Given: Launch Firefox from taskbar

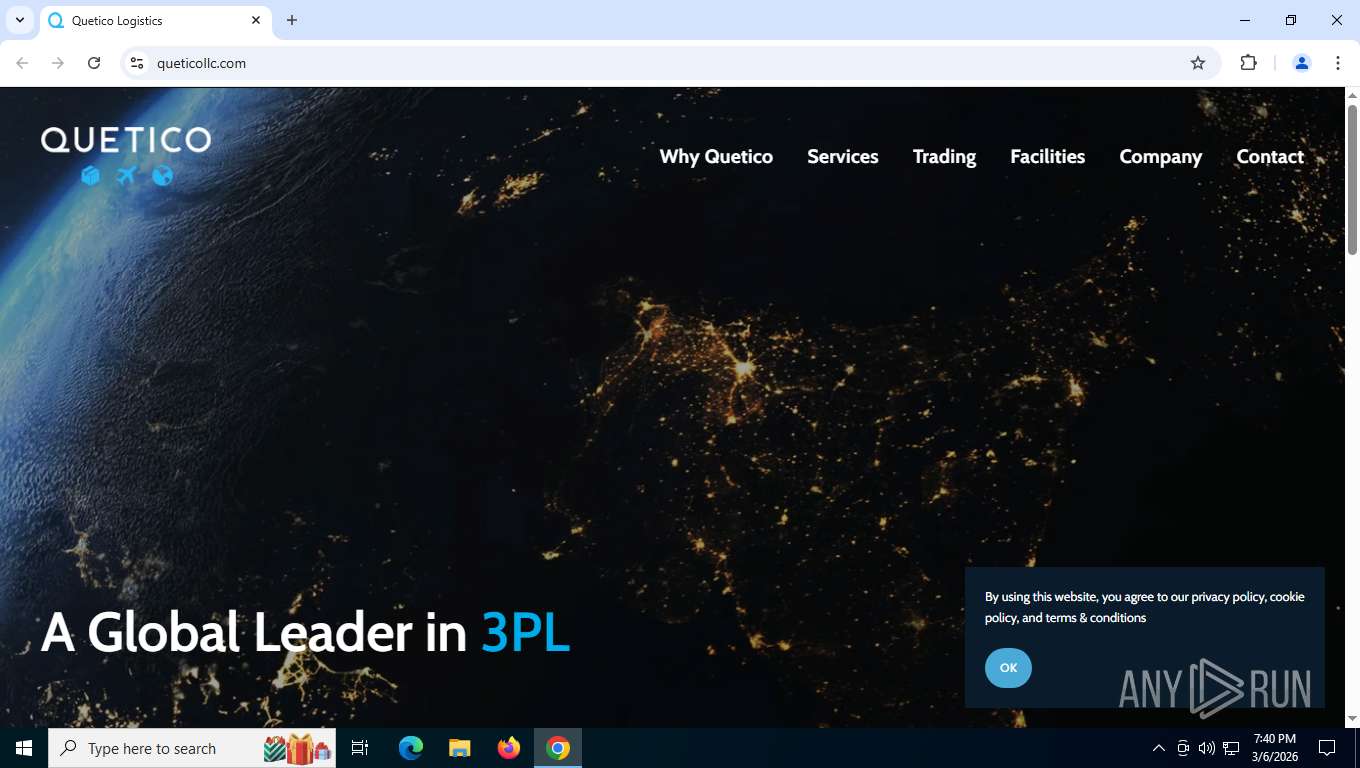Looking at the screenshot, I should (x=509, y=748).
